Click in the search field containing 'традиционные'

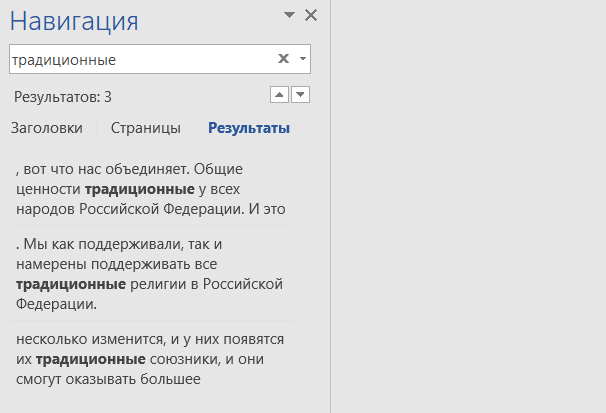click(x=140, y=60)
